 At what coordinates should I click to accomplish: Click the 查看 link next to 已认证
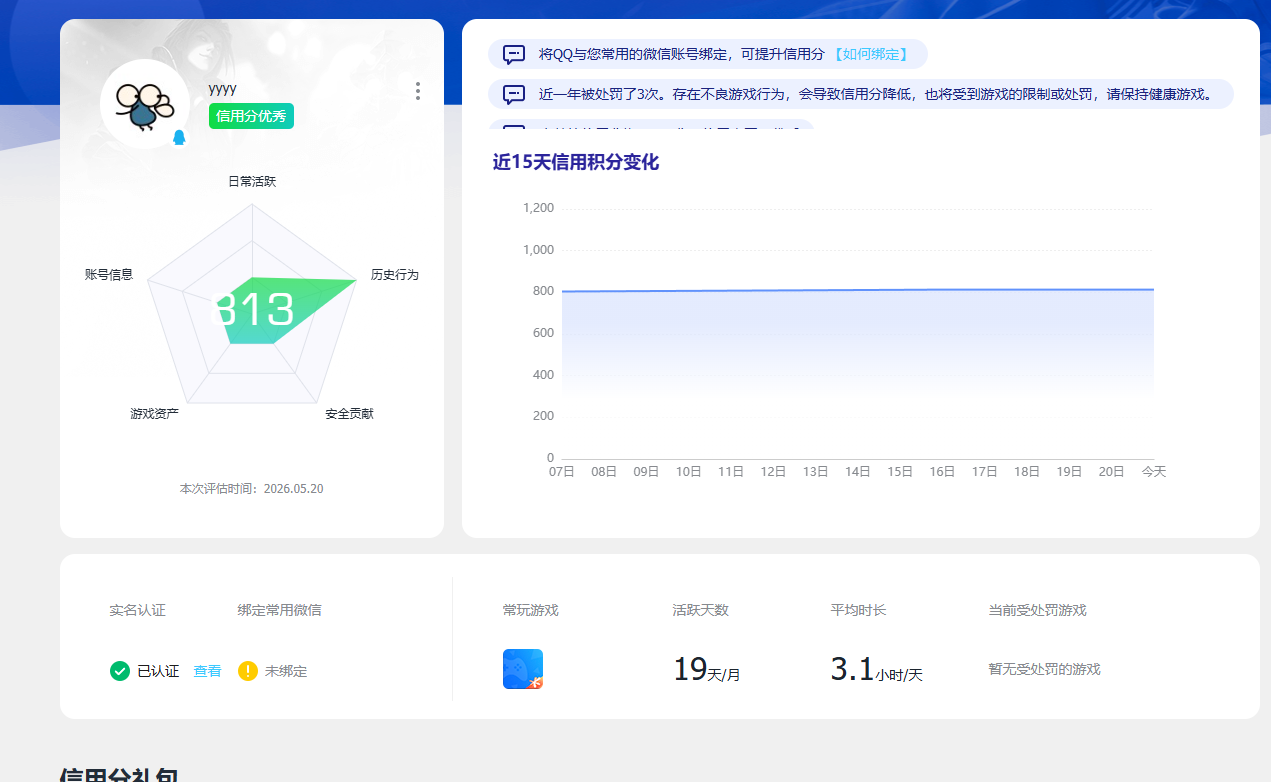[207, 671]
